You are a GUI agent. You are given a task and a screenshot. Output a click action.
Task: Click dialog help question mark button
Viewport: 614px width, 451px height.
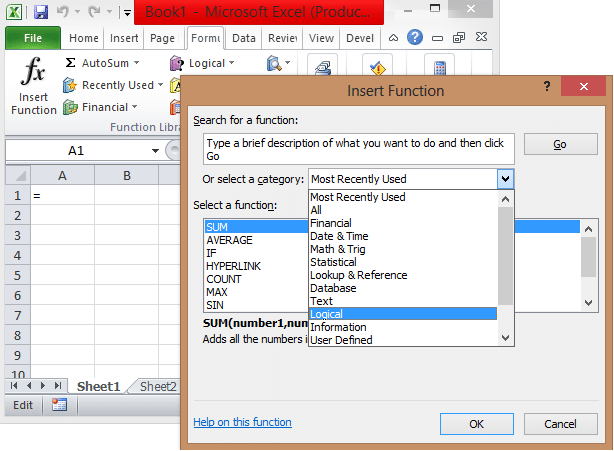click(547, 86)
